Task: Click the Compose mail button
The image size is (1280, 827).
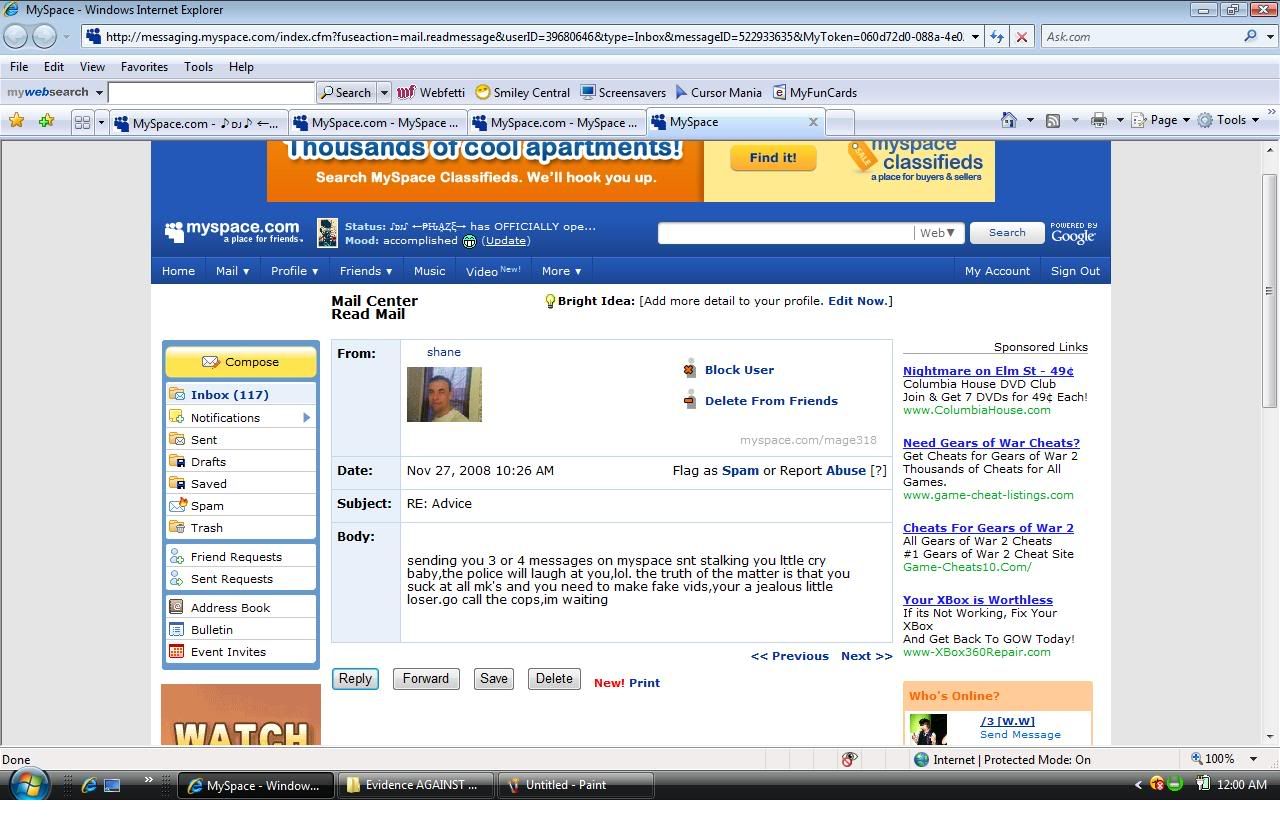Action: click(240, 362)
